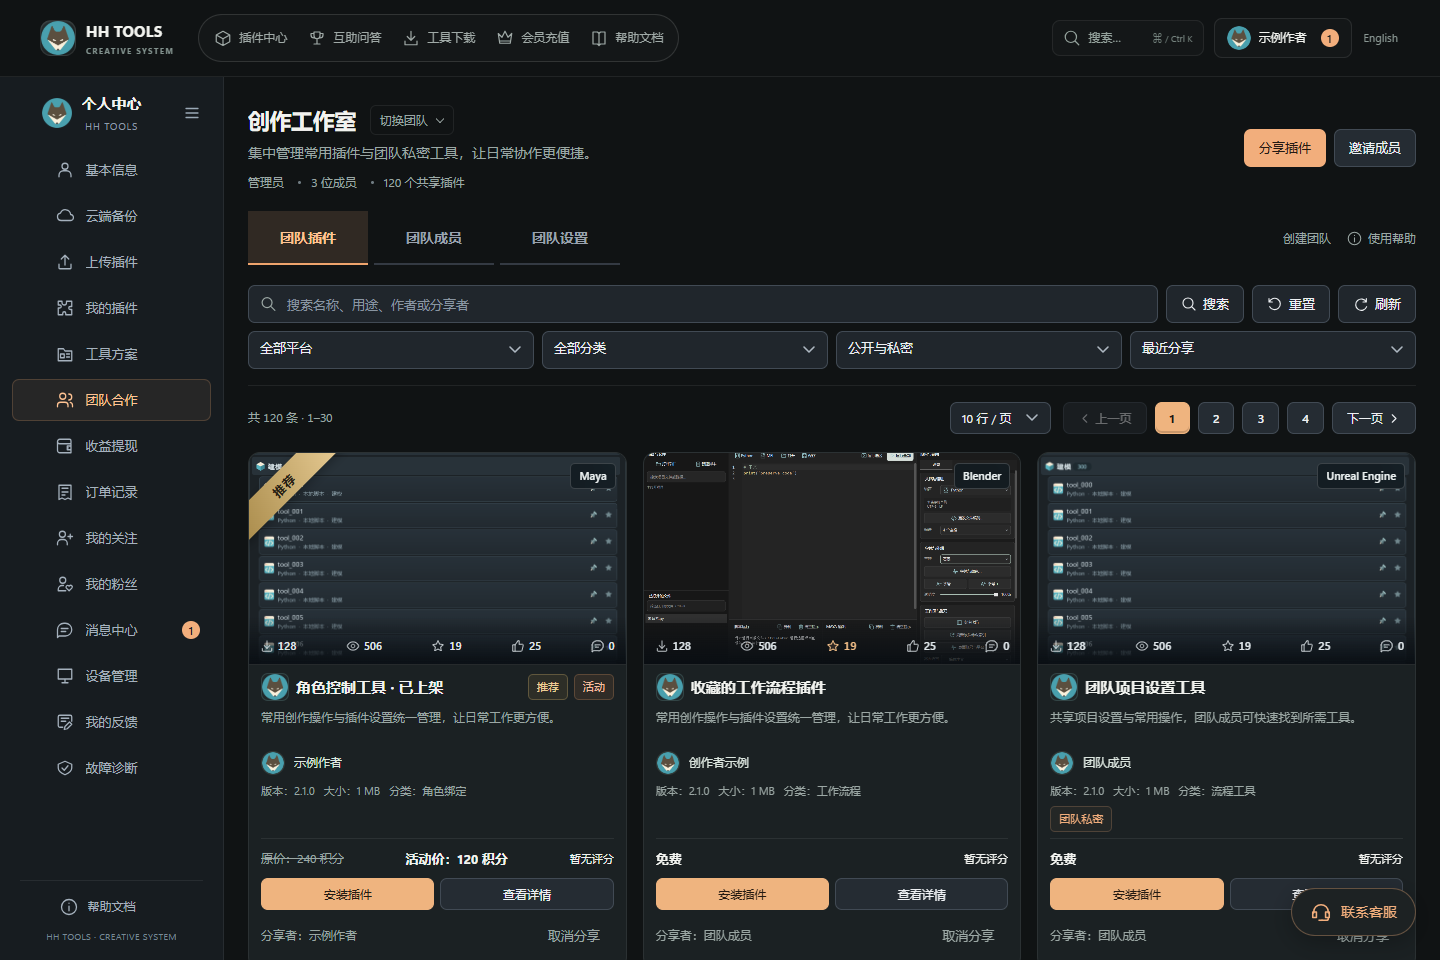The height and width of the screenshot is (960, 1440).
Task: Open 收益提现 earnings withdrawal page
Action: [111, 446]
